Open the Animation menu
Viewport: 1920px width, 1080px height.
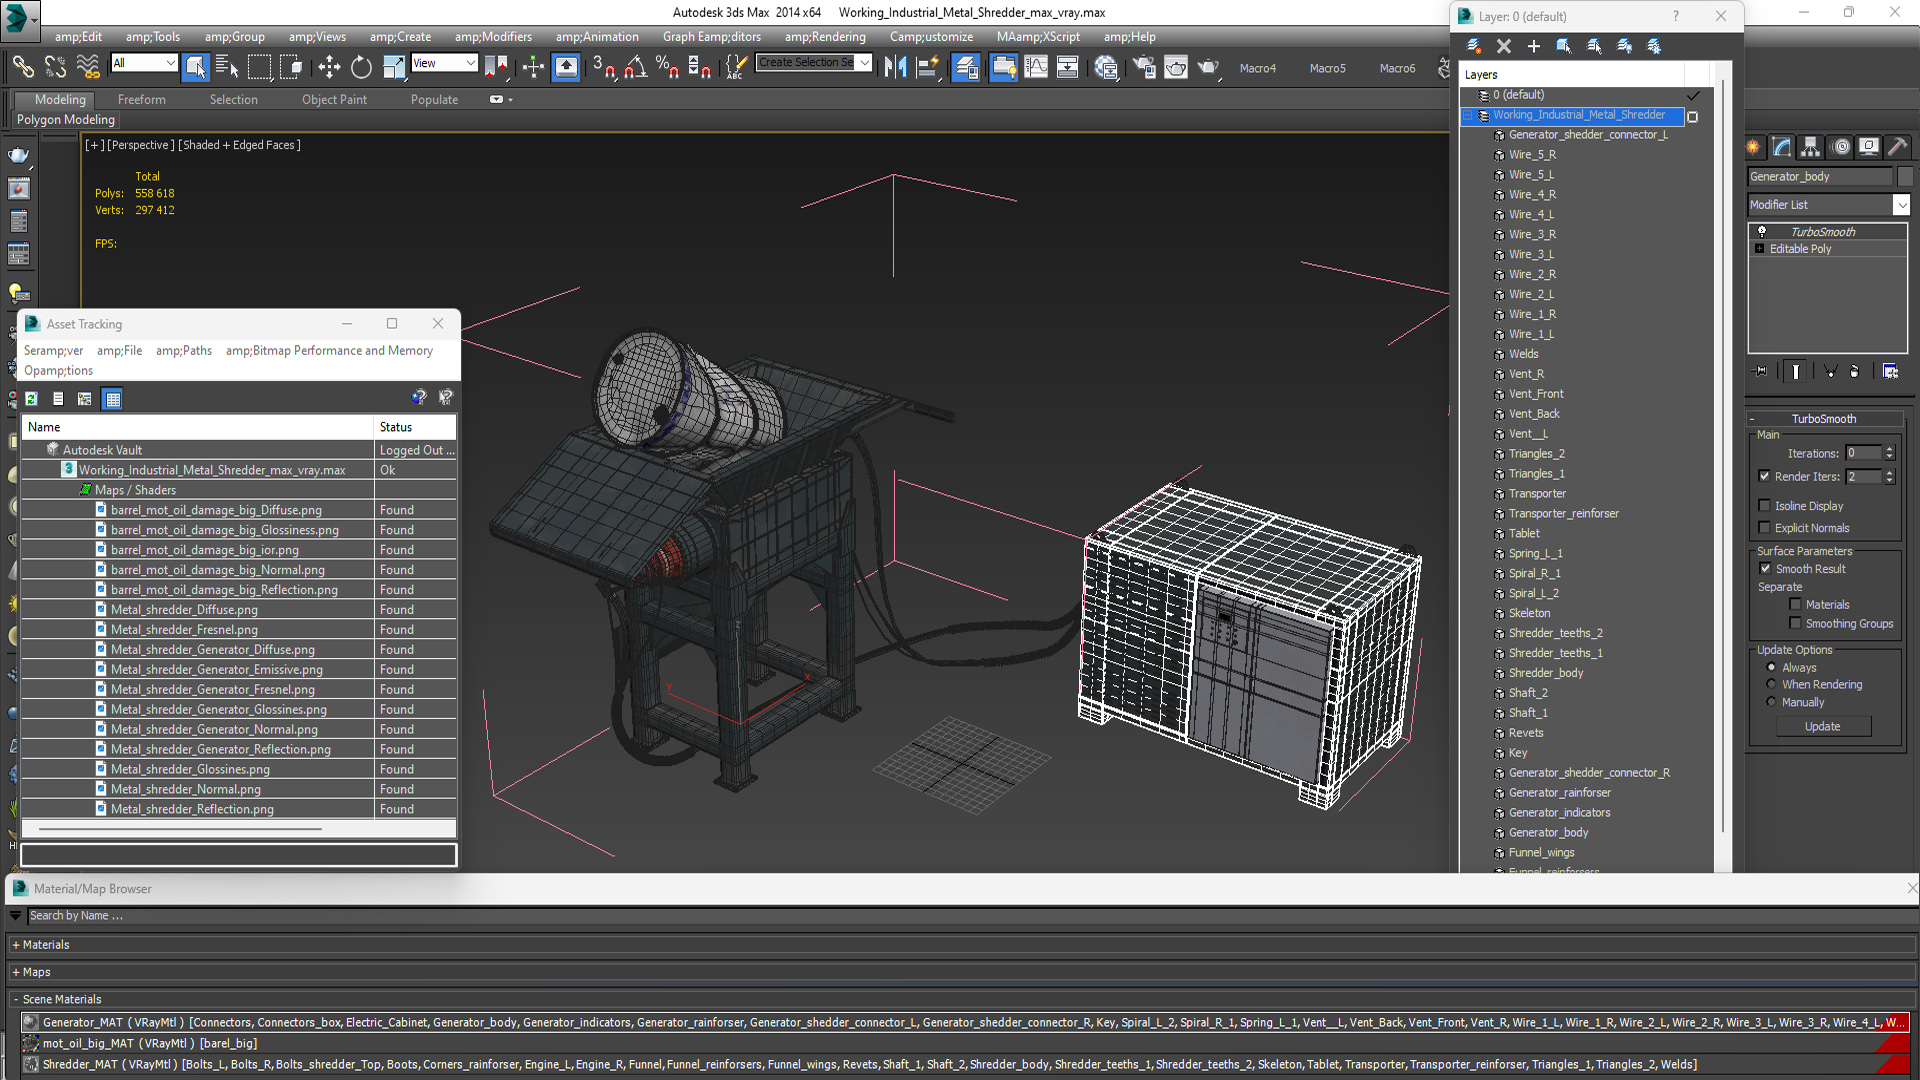point(597,37)
